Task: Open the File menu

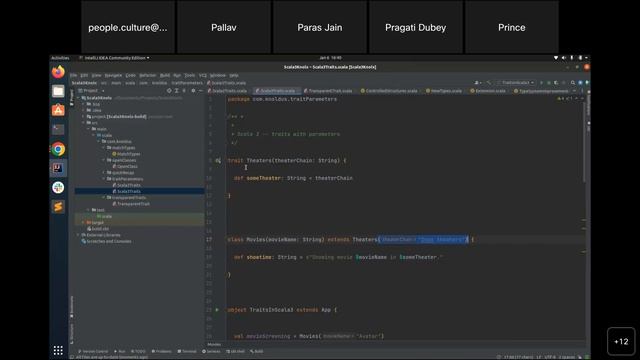Action: coord(73,76)
